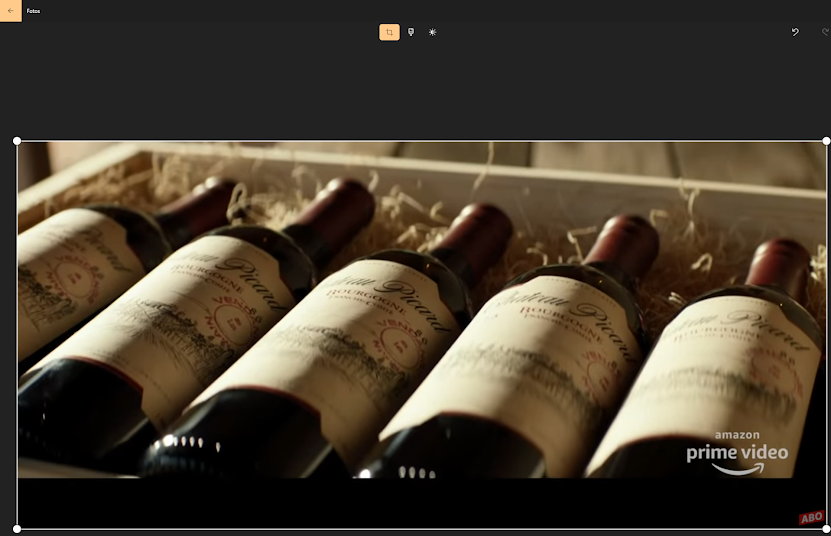Click the Fotos app title
The height and width of the screenshot is (536, 831).
[33, 11]
